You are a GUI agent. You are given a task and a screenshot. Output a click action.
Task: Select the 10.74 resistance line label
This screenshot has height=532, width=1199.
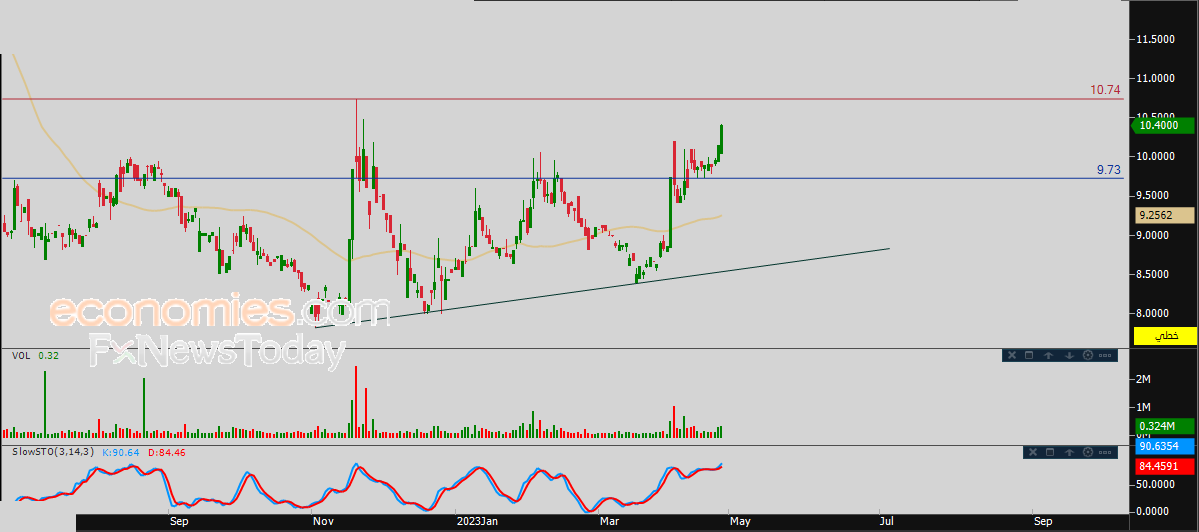(x=1104, y=90)
